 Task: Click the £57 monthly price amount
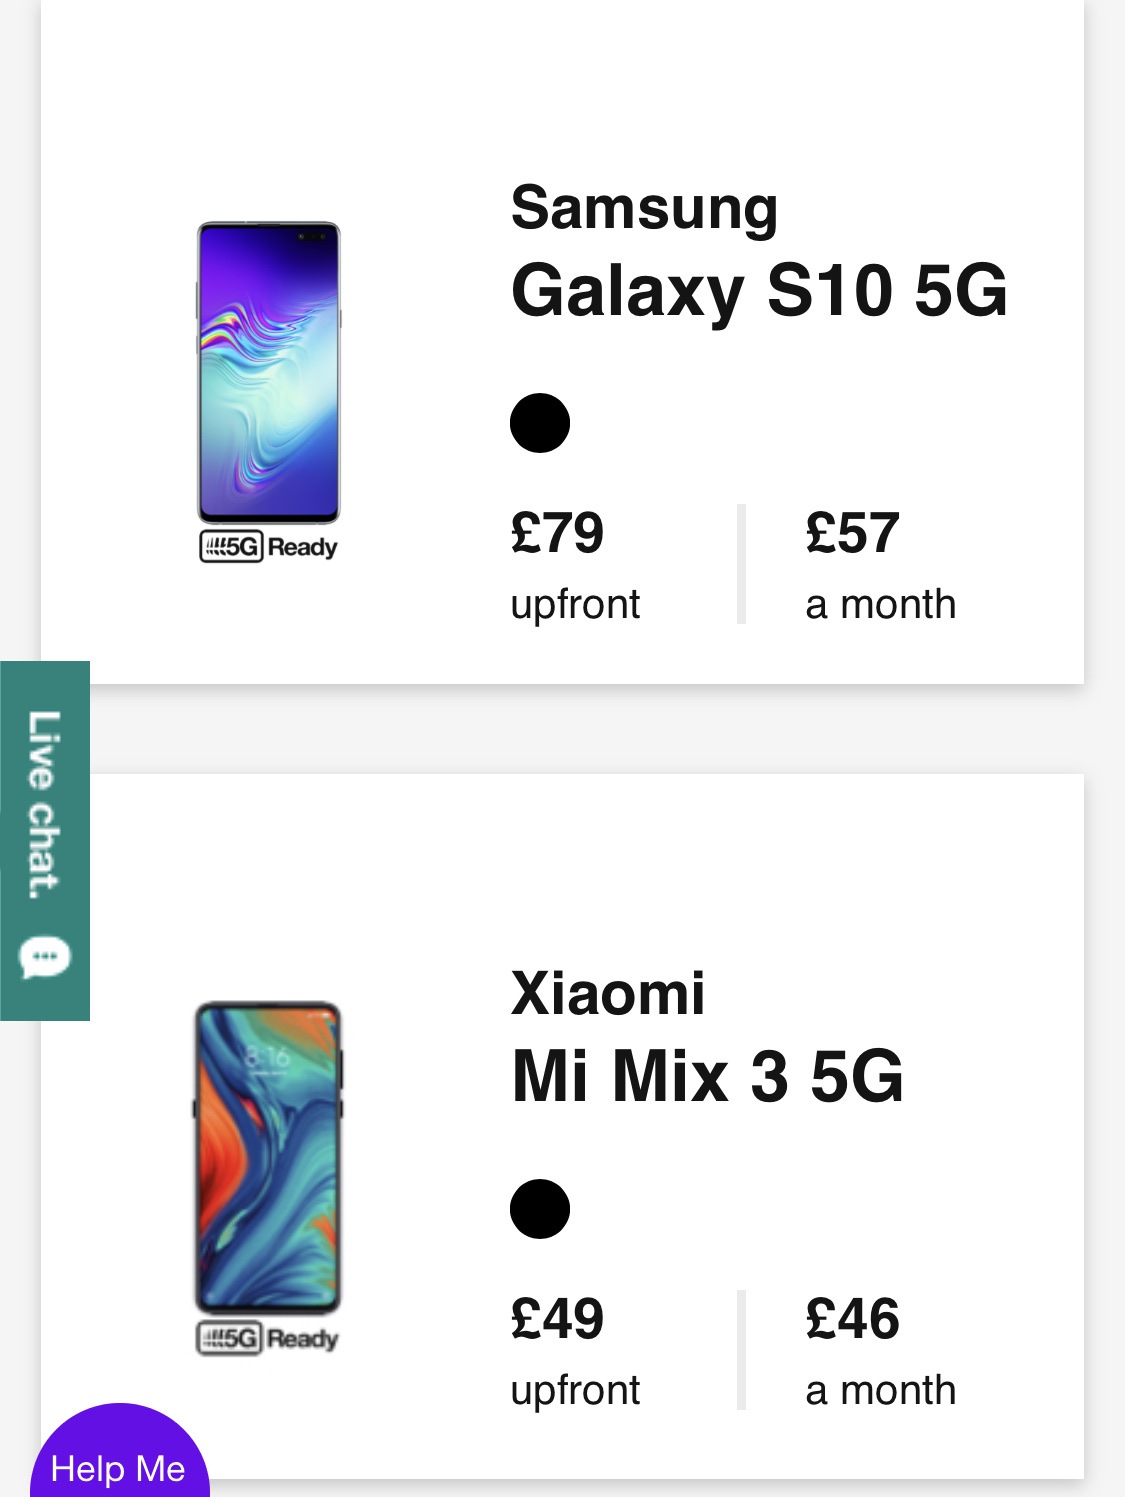pos(852,533)
